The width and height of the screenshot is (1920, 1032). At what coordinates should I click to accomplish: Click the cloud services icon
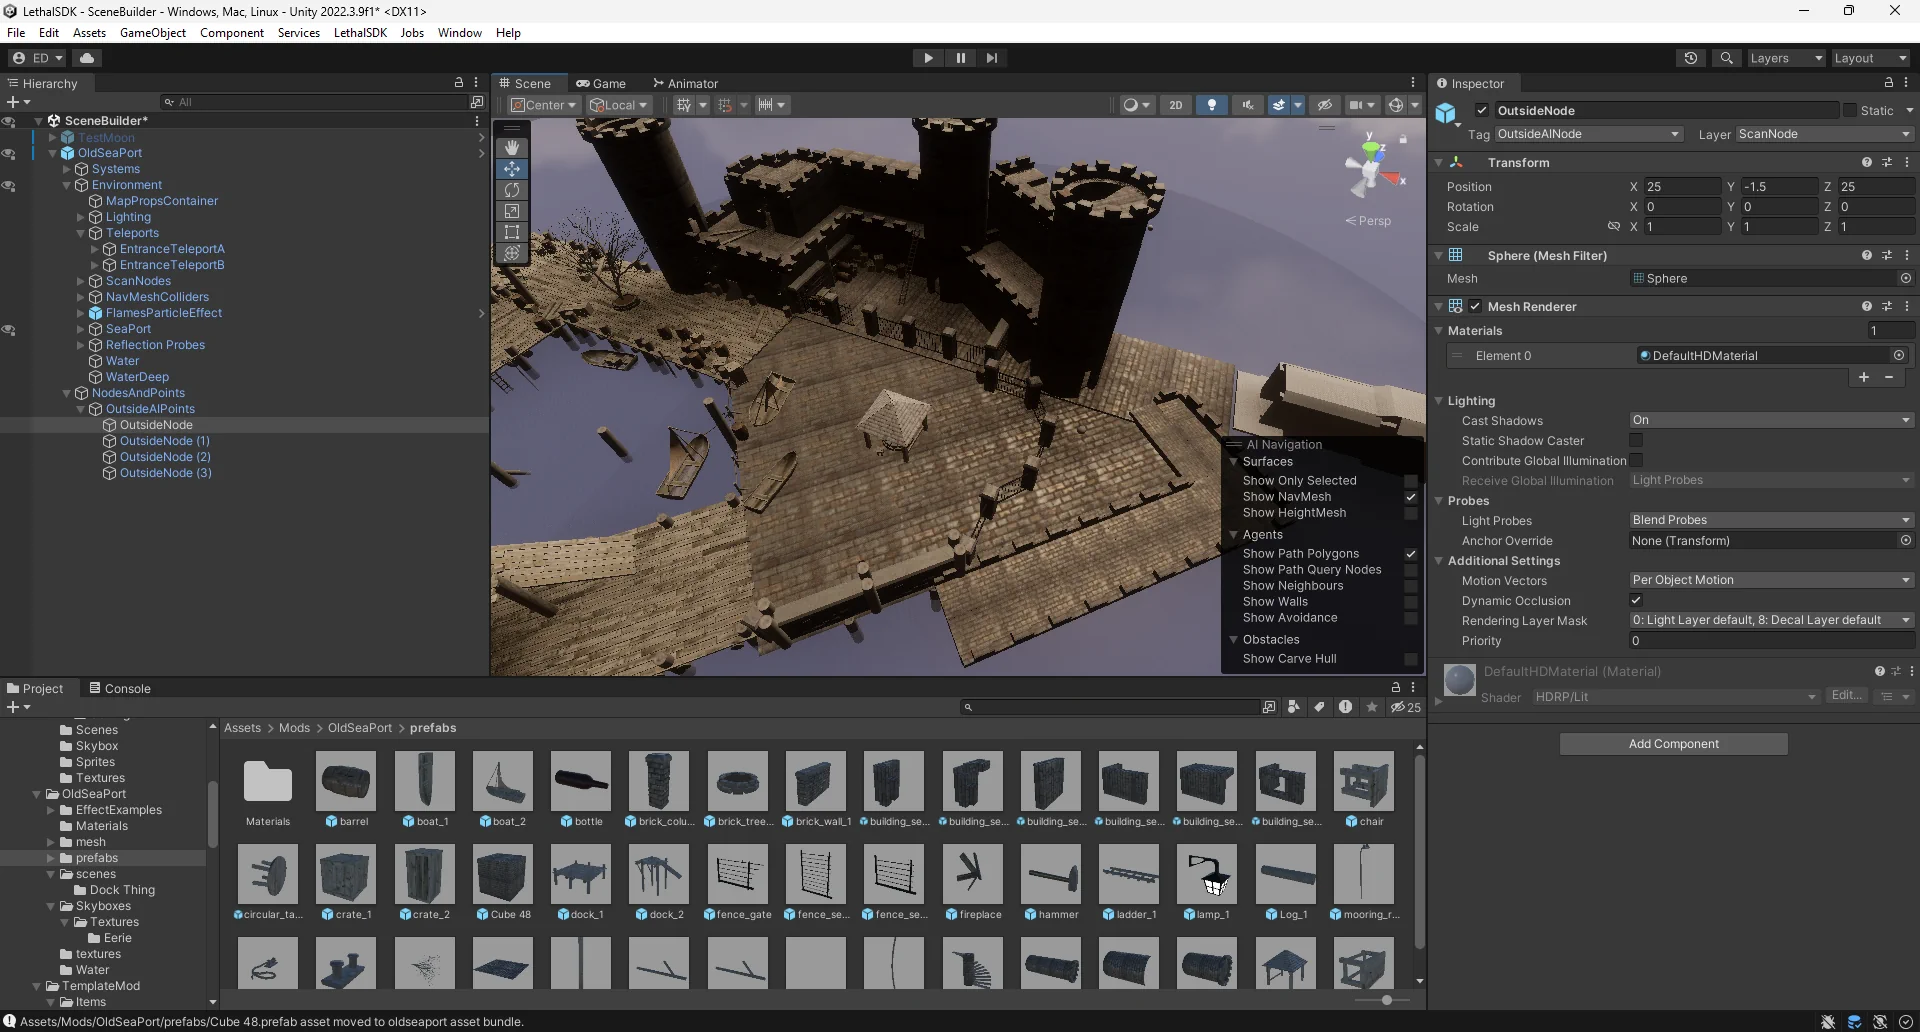pyautogui.click(x=87, y=58)
